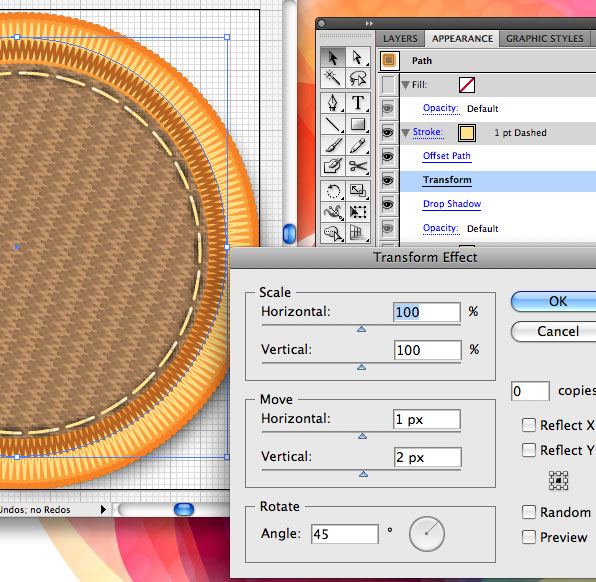The width and height of the screenshot is (596, 582).
Task: Pick the Scissors tool
Action: (358, 166)
